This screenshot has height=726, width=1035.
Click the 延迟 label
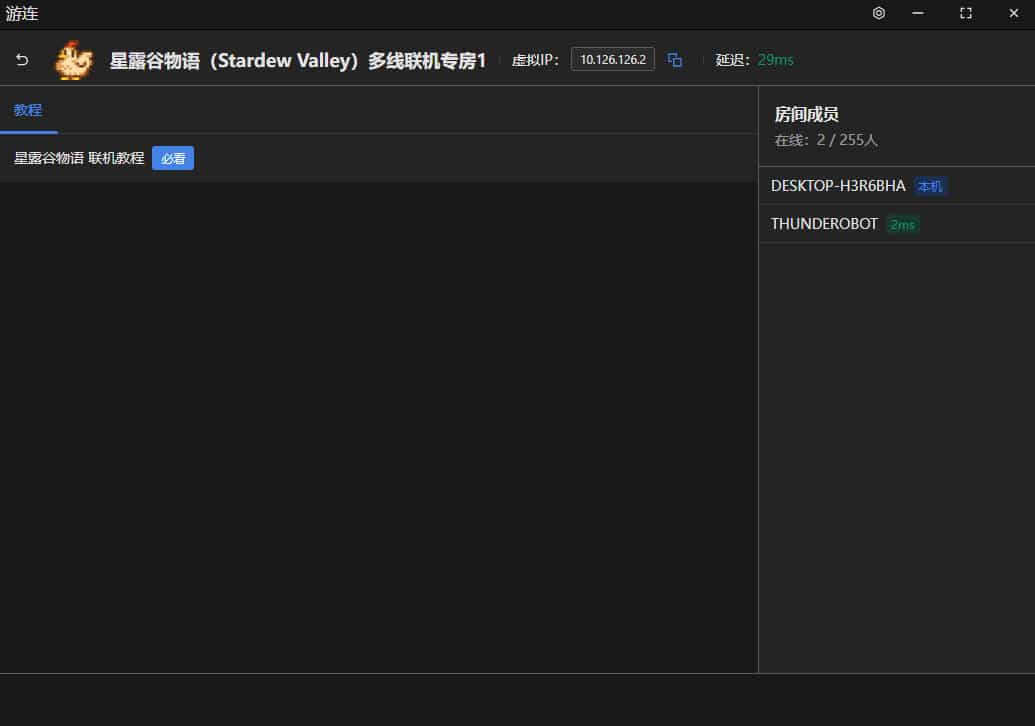(733, 60)
